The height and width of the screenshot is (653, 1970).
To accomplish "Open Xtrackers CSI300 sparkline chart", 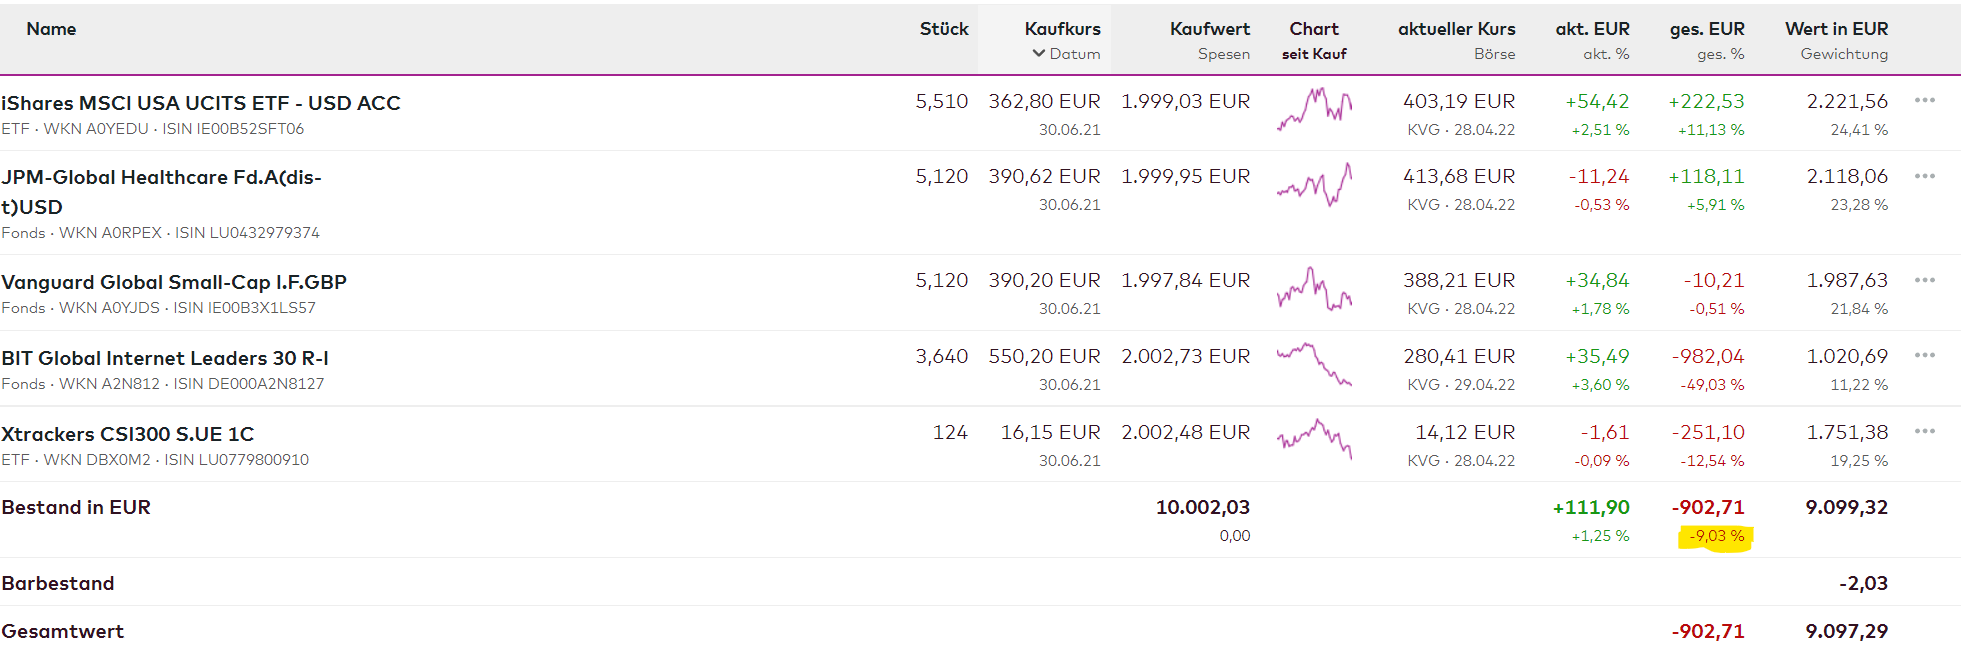I will [1314, 439].
